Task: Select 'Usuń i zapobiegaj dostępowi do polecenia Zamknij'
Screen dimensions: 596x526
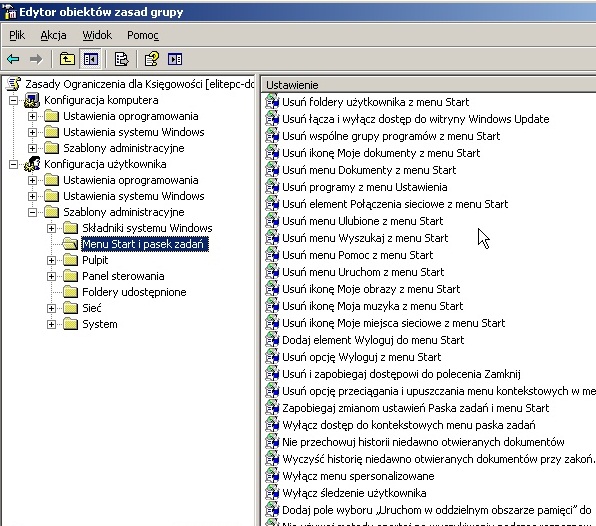Action: tap(401, 374)
